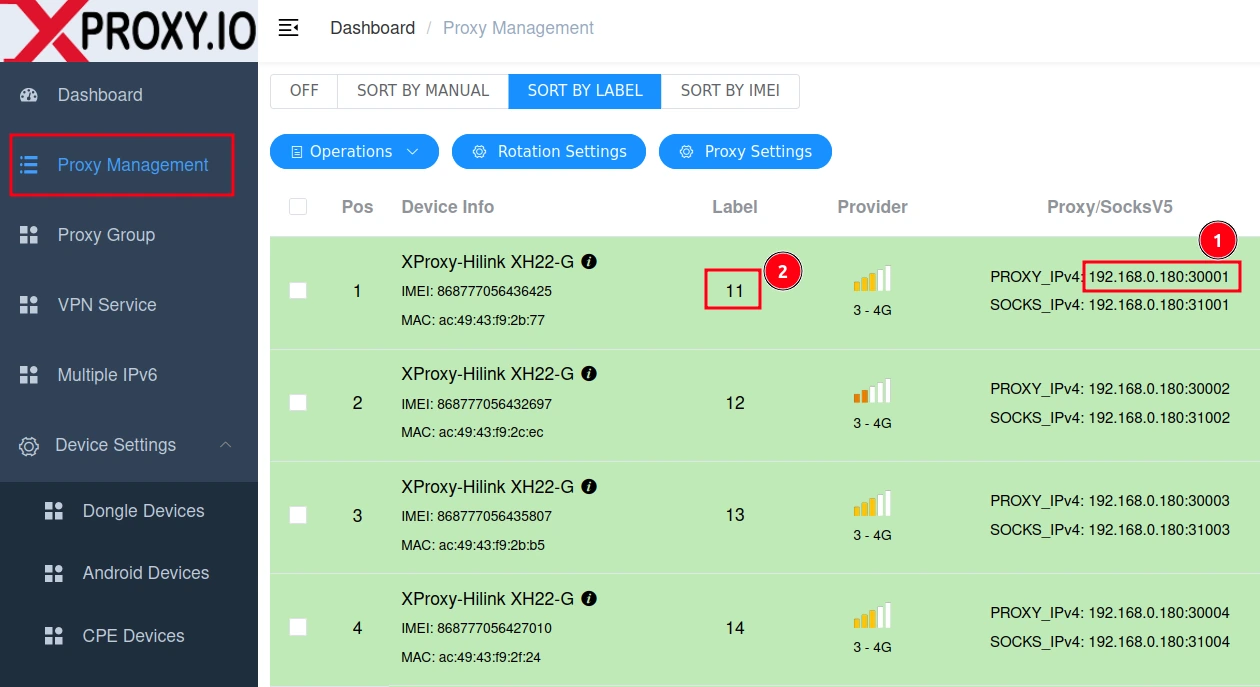Click the Device Info column header
This screenshot has height=687, width=1260.
pos(448,207)
